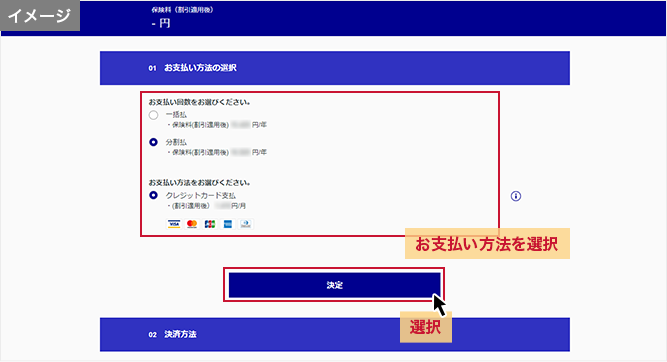This screenshot has height=362, width=667.
Task: Open the info icon beside payment method
Action: [516, 196]
